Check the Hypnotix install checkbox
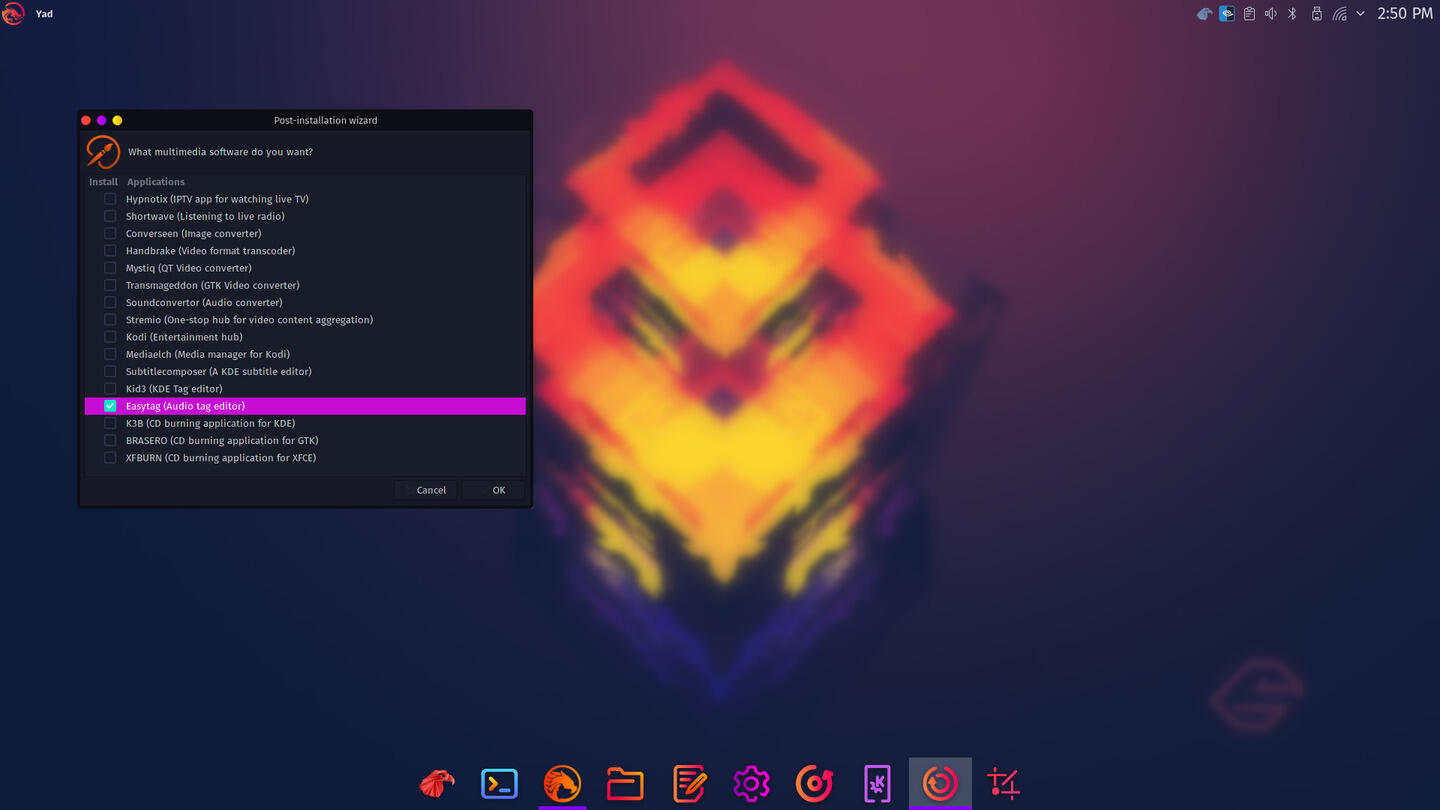1440x810 pixels. tap(110, 199)
